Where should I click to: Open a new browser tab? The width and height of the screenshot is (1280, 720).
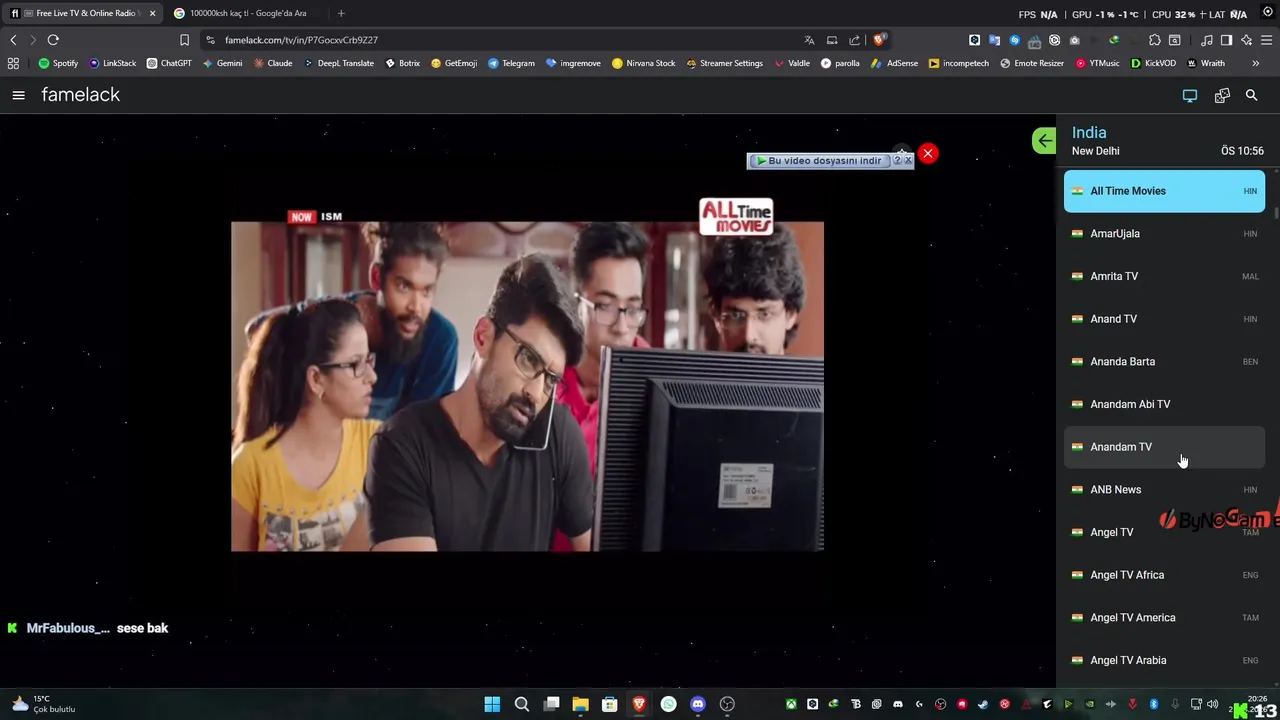(341, 13)
